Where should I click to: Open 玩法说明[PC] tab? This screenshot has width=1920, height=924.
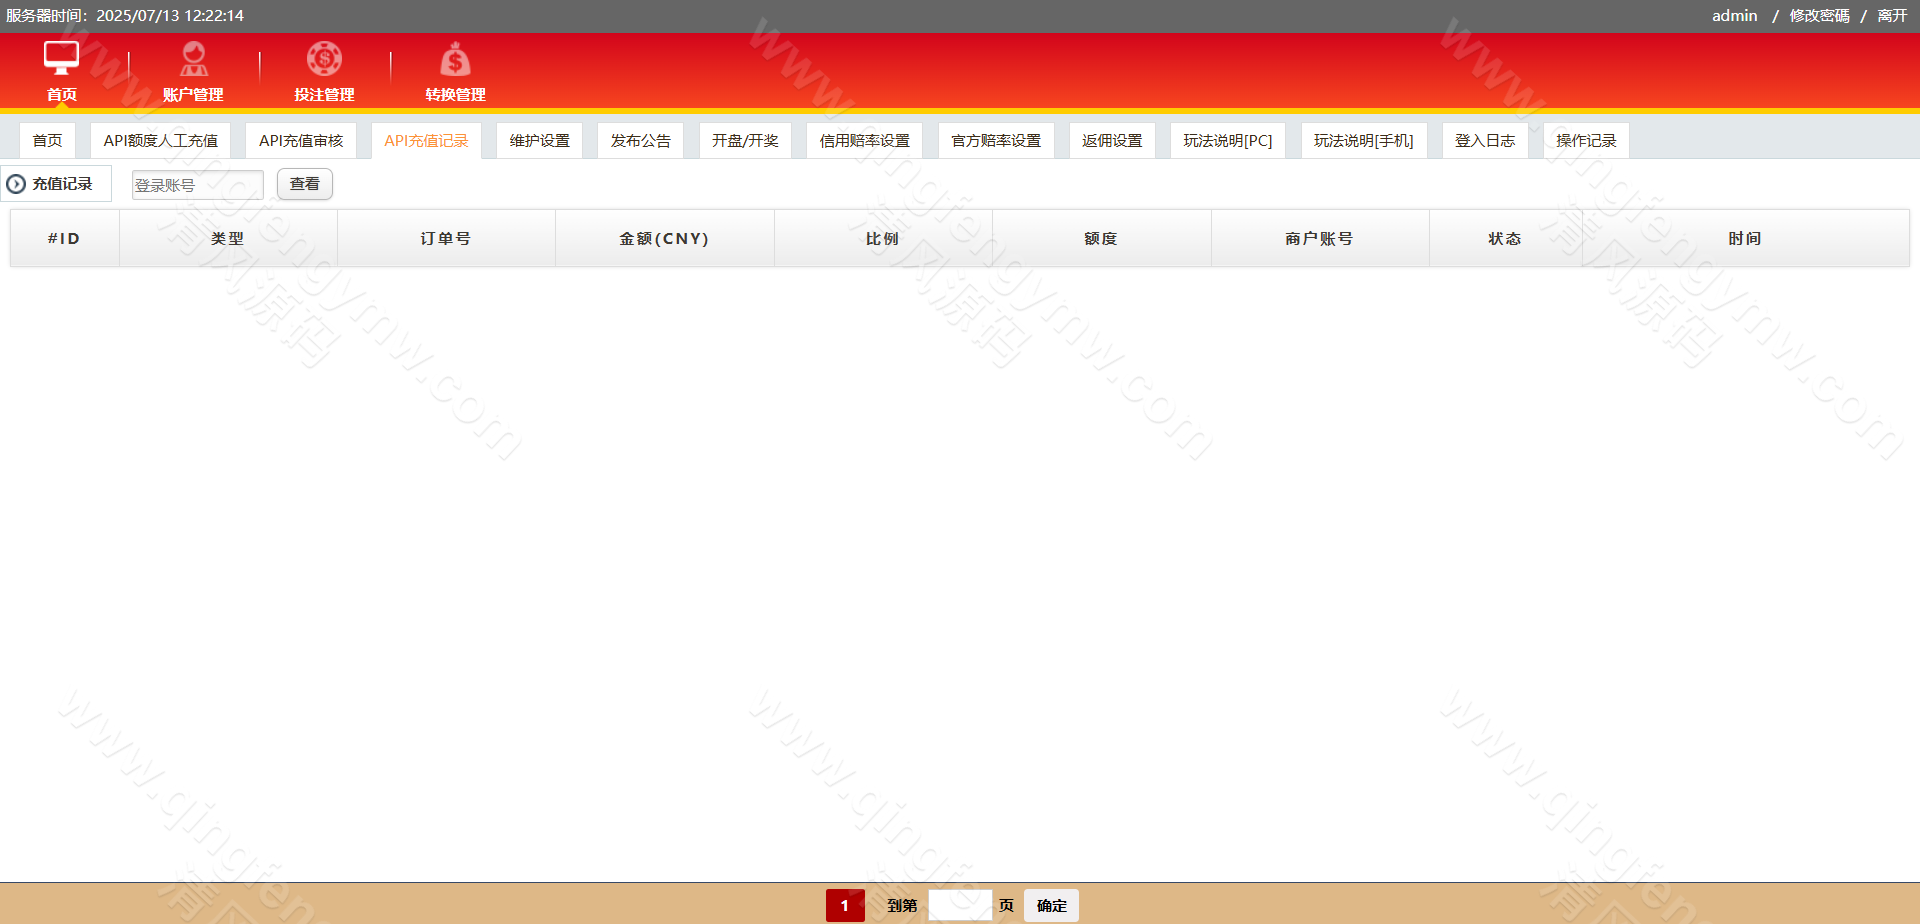(1227, 141)
